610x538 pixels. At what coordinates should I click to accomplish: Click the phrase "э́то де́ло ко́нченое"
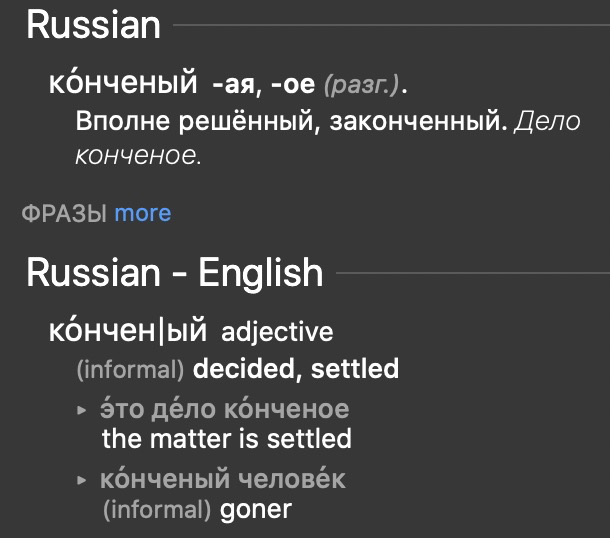pos(225,410)
